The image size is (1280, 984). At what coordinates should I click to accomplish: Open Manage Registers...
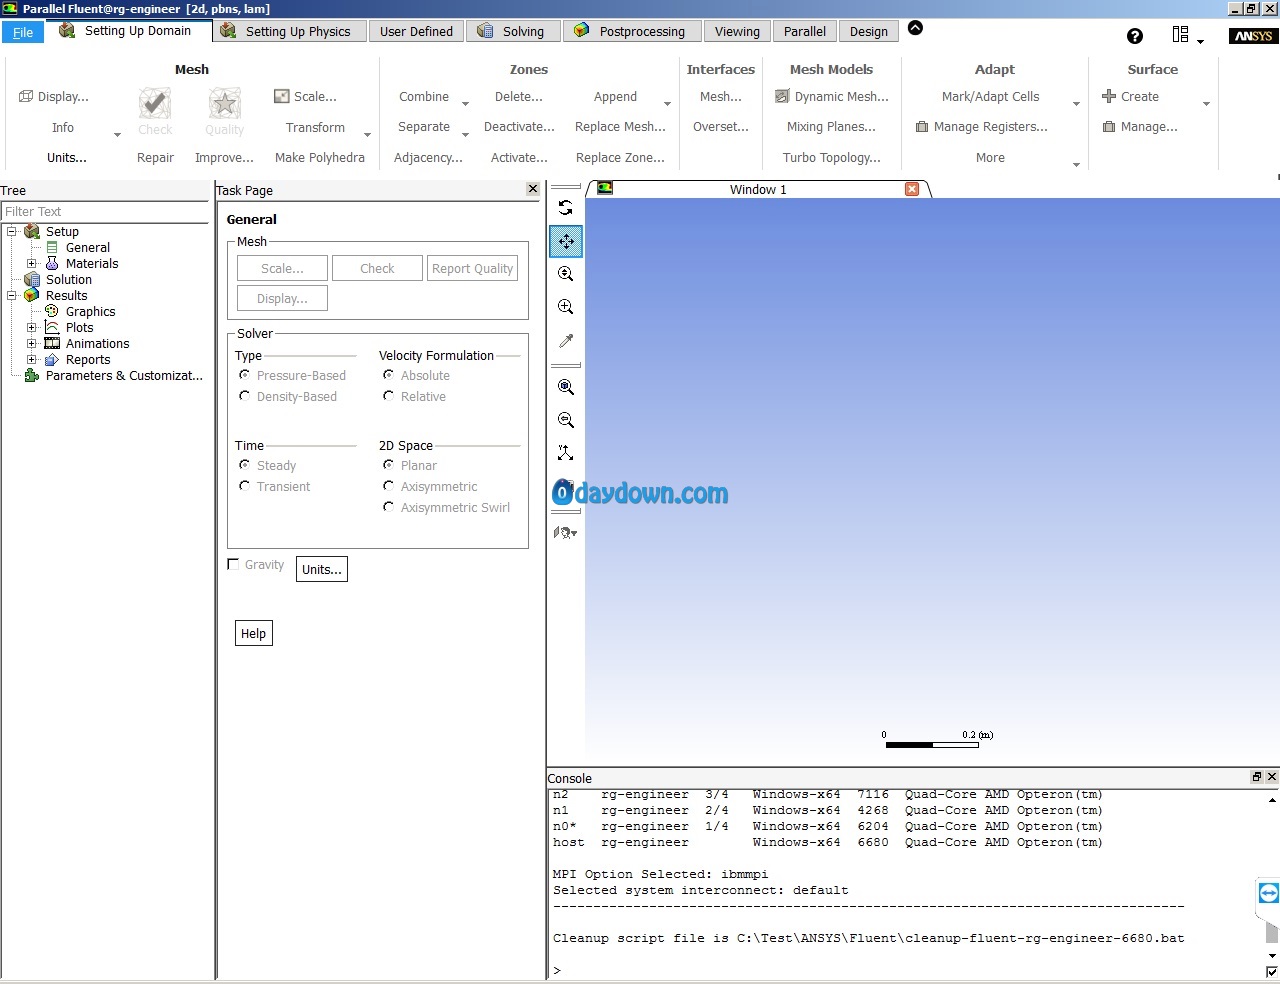click(982, 127)
